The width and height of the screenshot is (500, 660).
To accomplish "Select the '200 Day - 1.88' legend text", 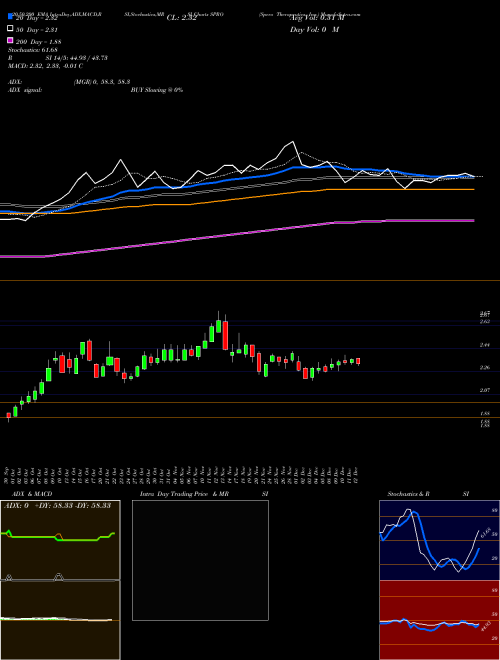I will pos(39,42).
